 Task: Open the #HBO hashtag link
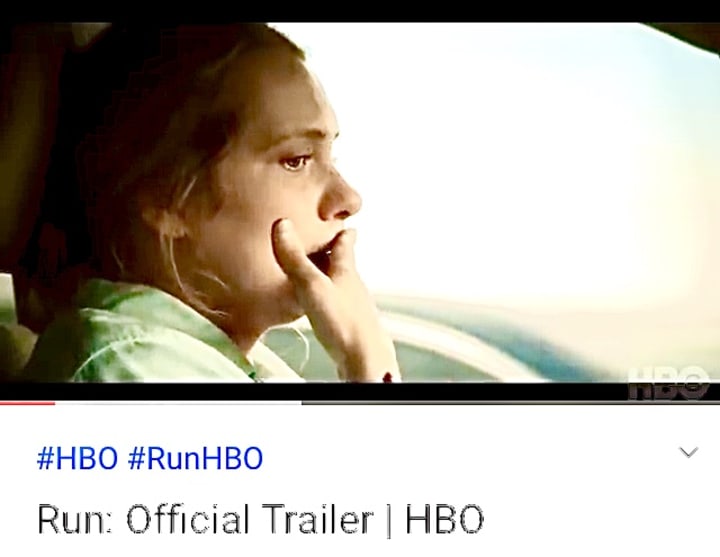click(77, 458)
